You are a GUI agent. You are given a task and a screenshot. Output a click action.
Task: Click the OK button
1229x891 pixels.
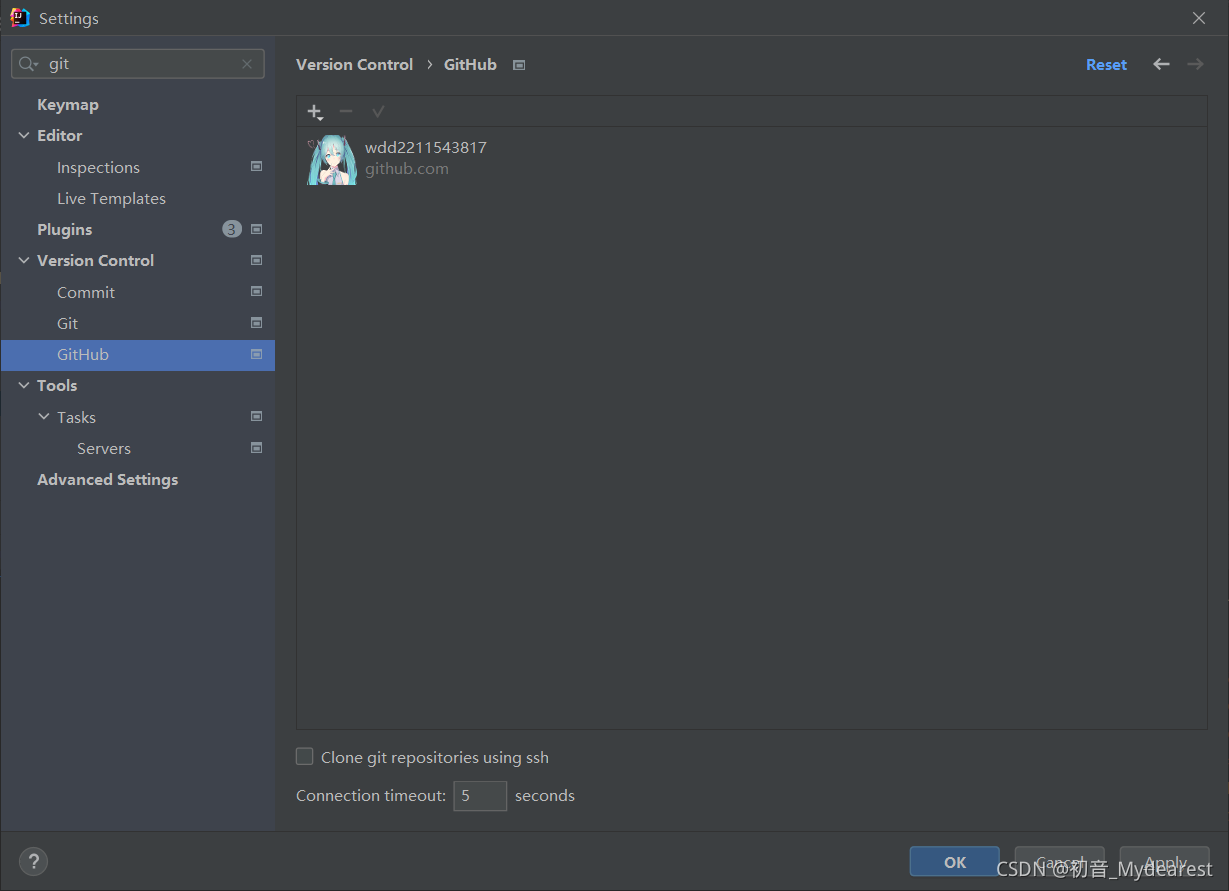click(x=955, y=862)
